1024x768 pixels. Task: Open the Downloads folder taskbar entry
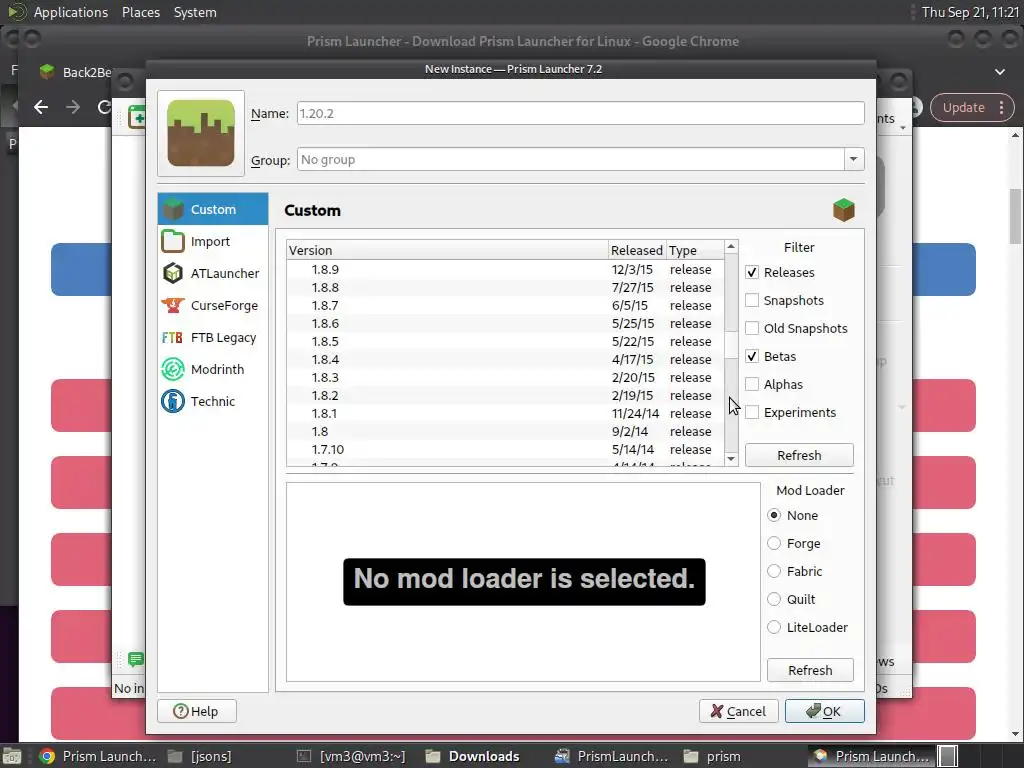tap(472, 756)
